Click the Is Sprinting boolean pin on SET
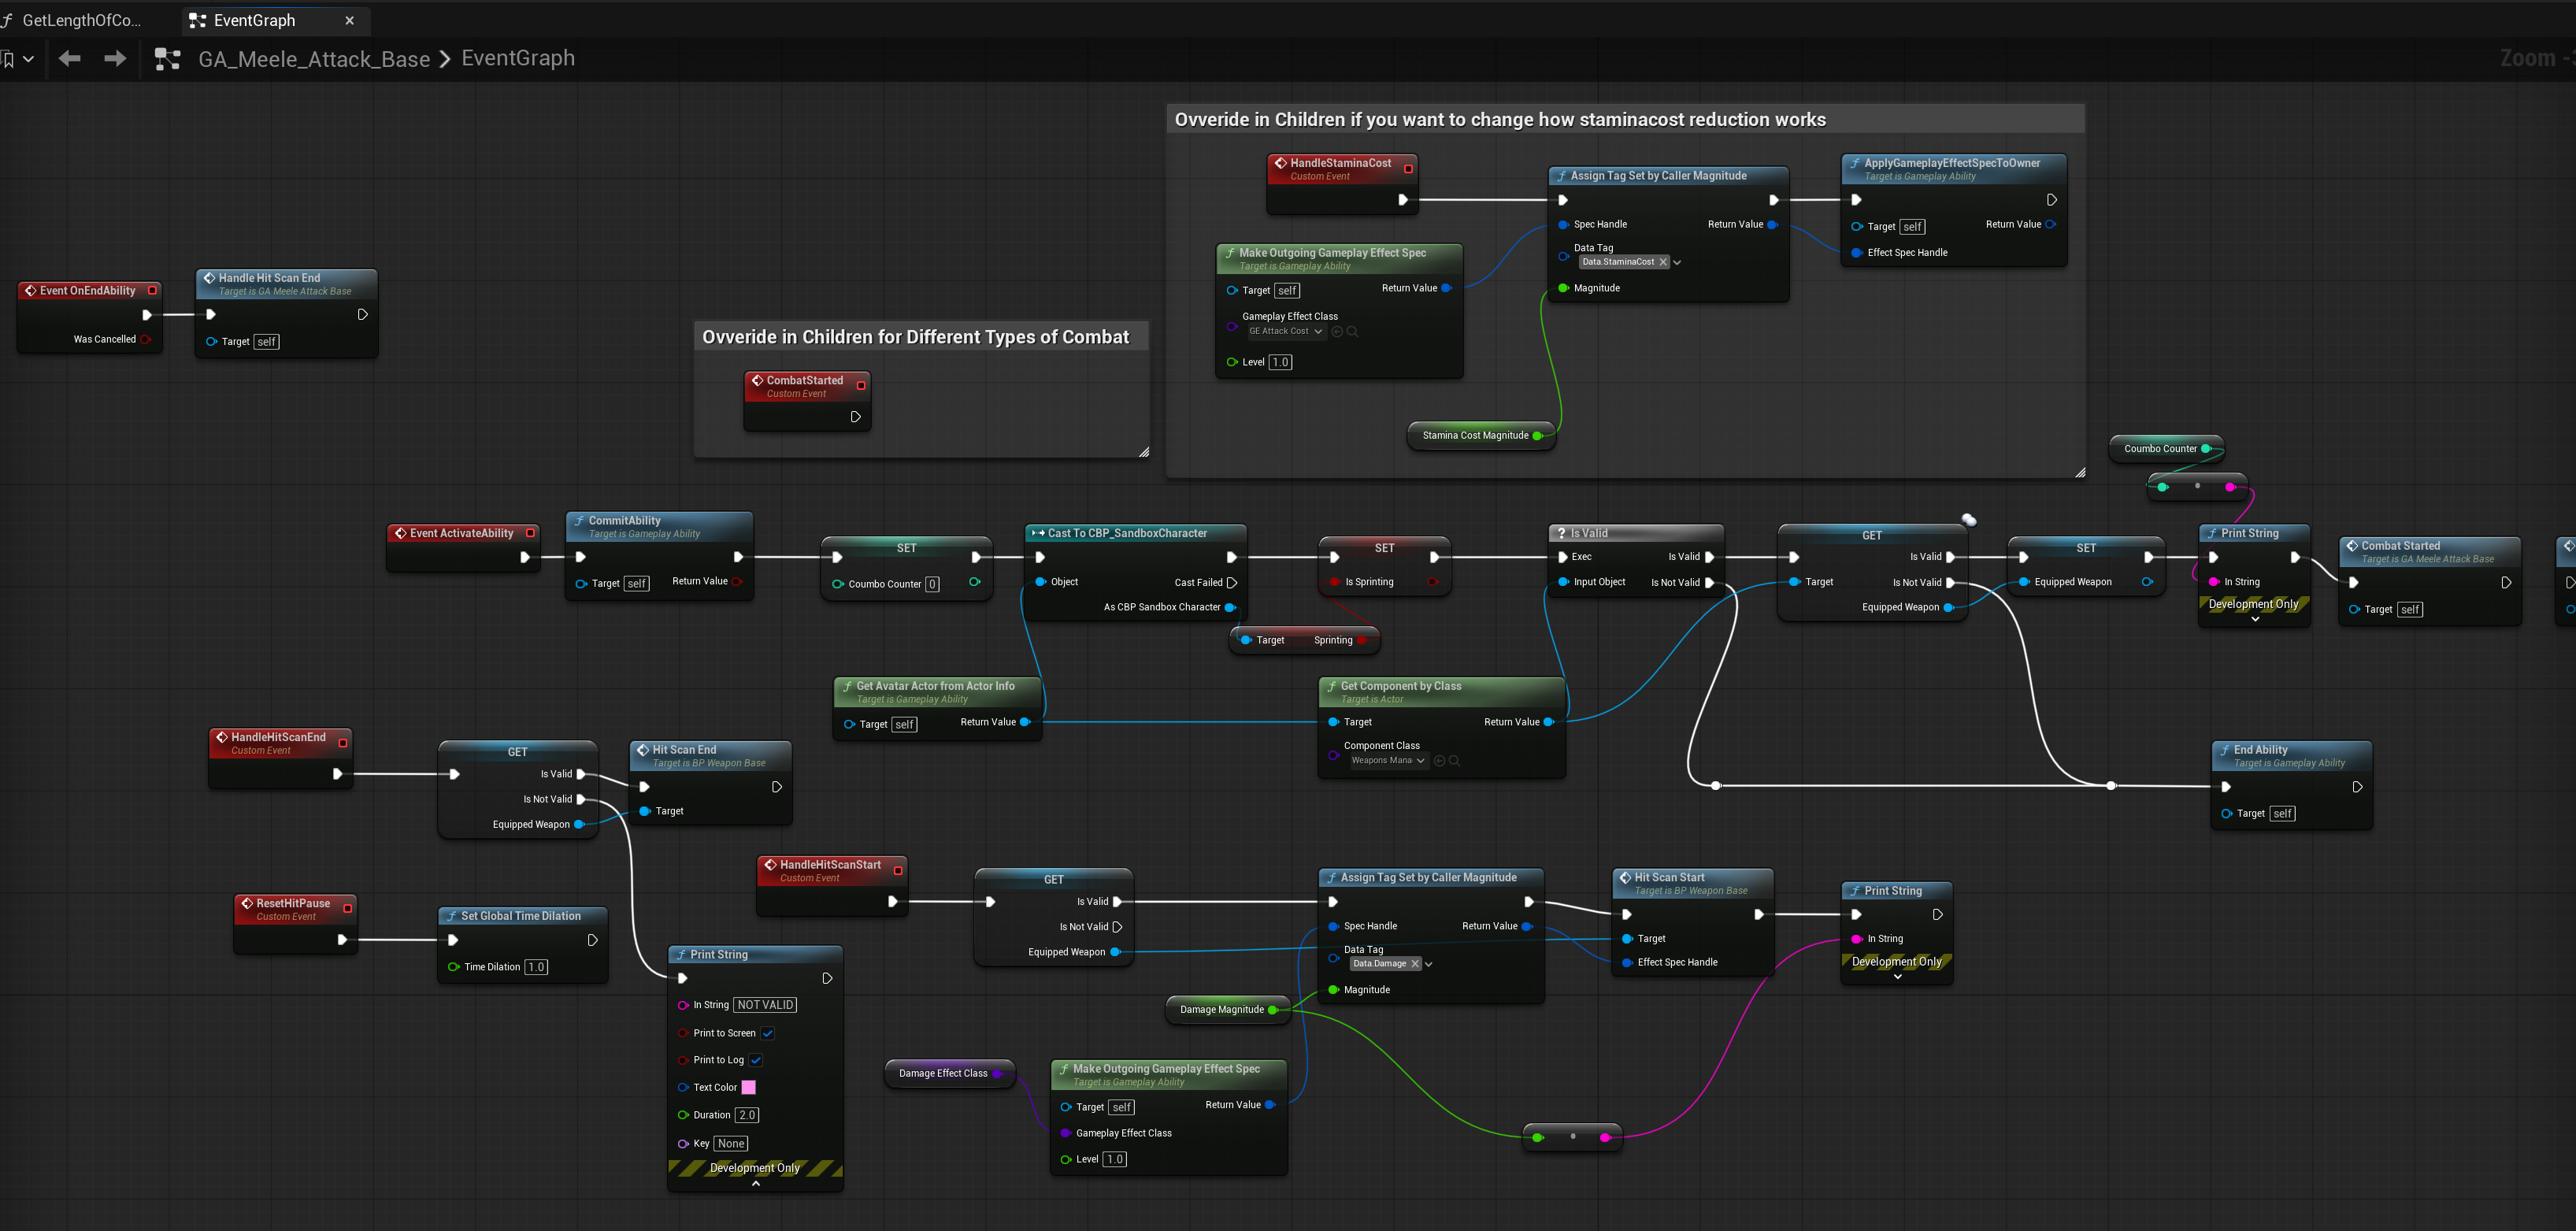 click(1334, 582)
